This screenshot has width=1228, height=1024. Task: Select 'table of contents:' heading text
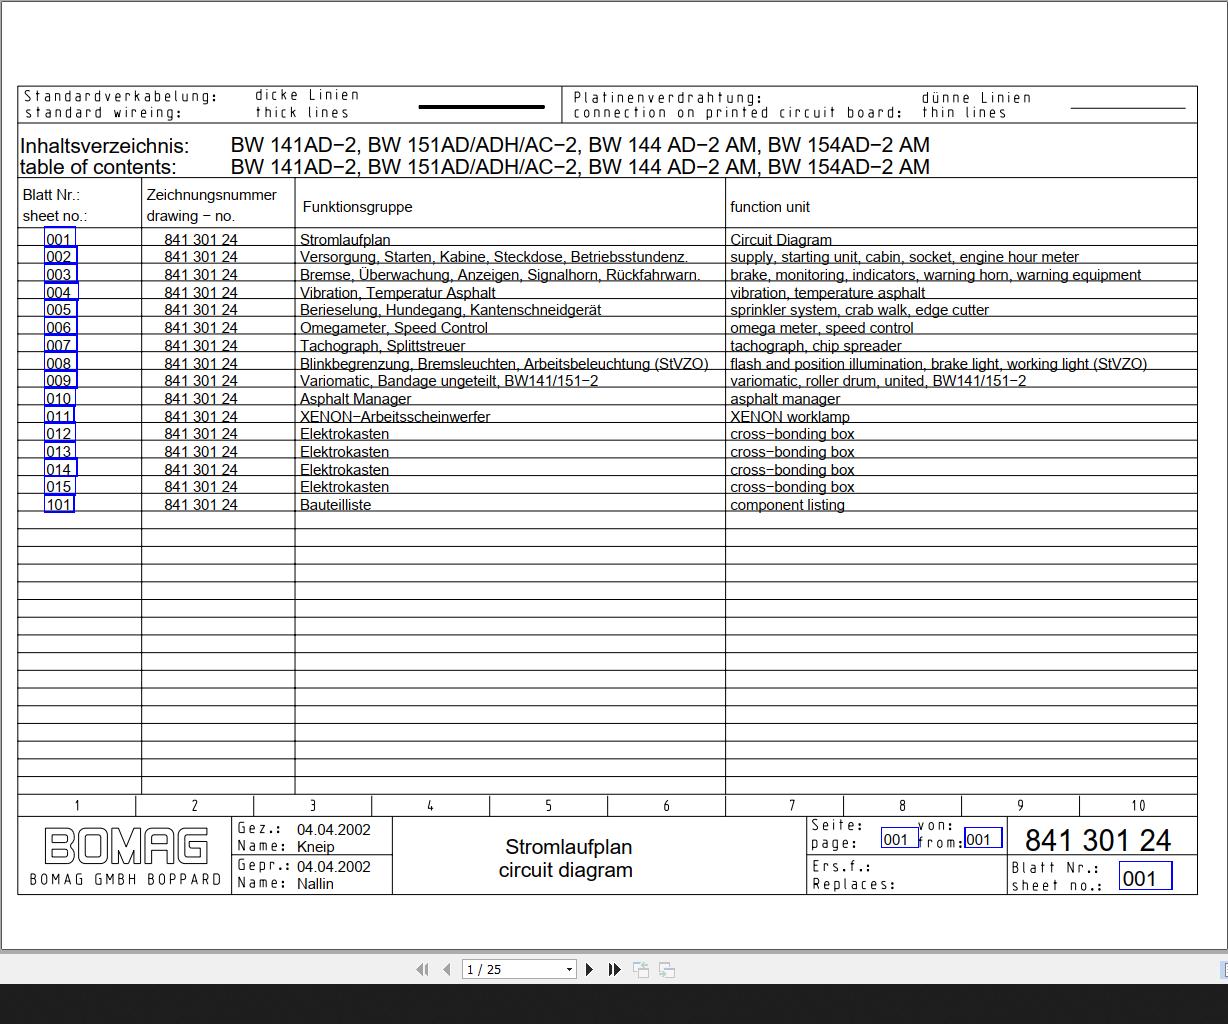click(x=98, y=167)
